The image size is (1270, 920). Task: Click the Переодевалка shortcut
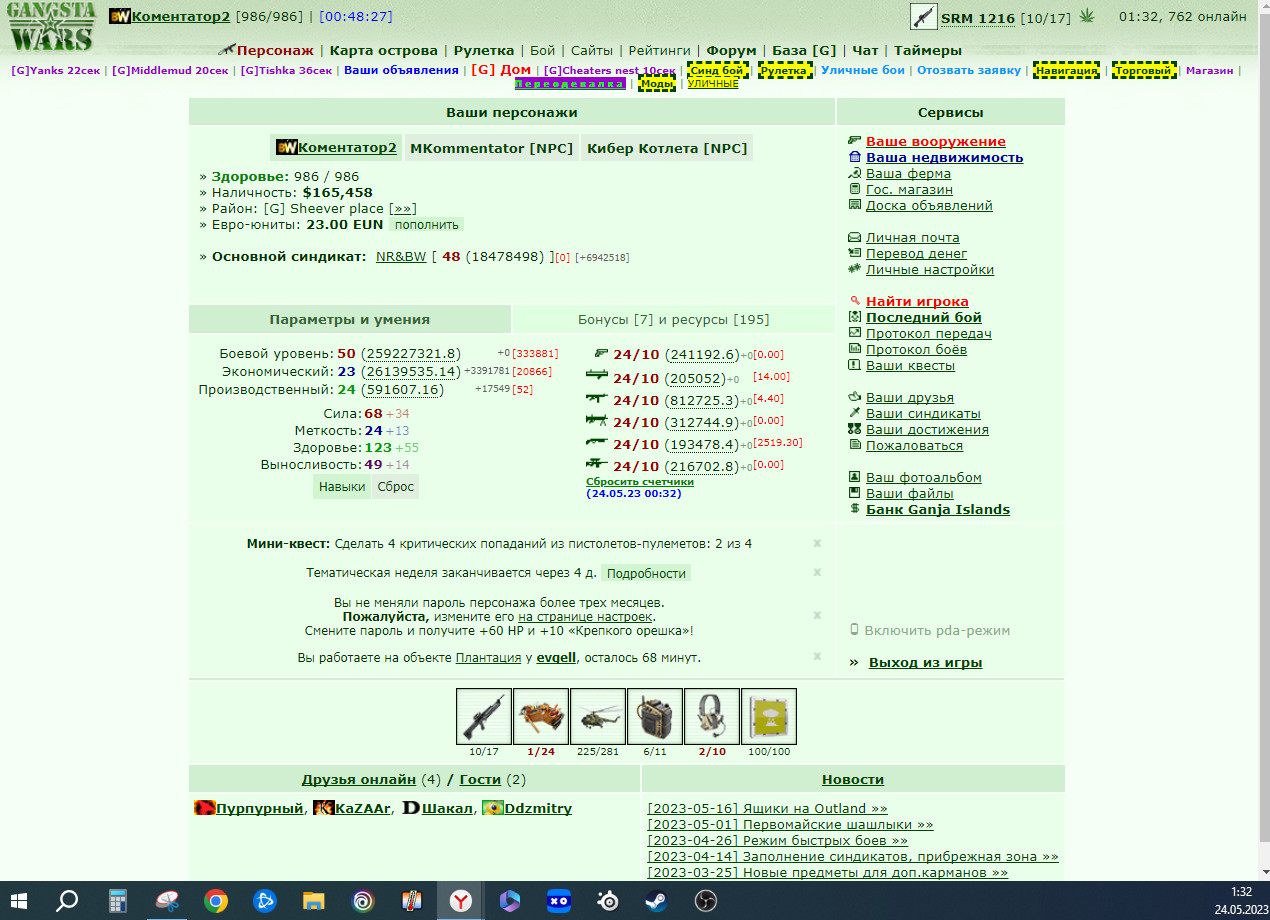point(570,84)
